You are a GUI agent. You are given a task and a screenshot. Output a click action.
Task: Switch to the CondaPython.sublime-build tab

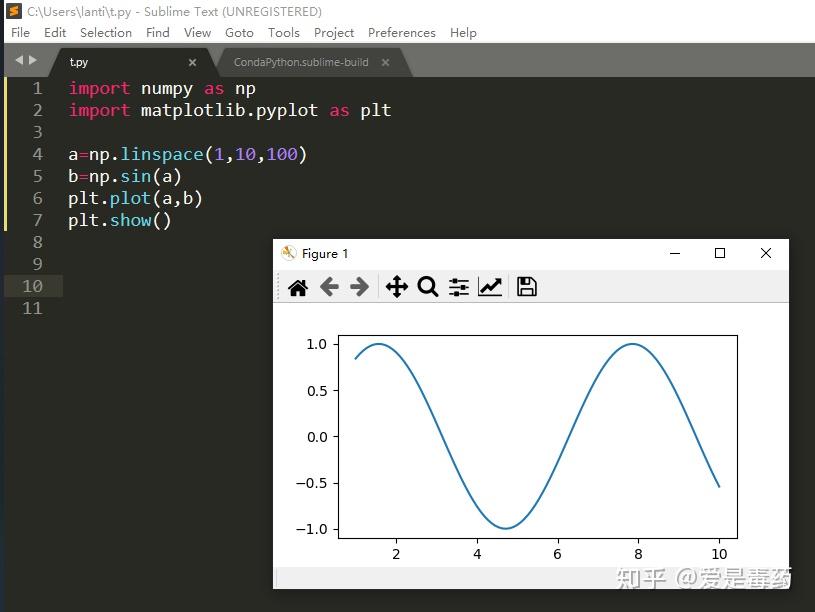click(x=302, y=61)
